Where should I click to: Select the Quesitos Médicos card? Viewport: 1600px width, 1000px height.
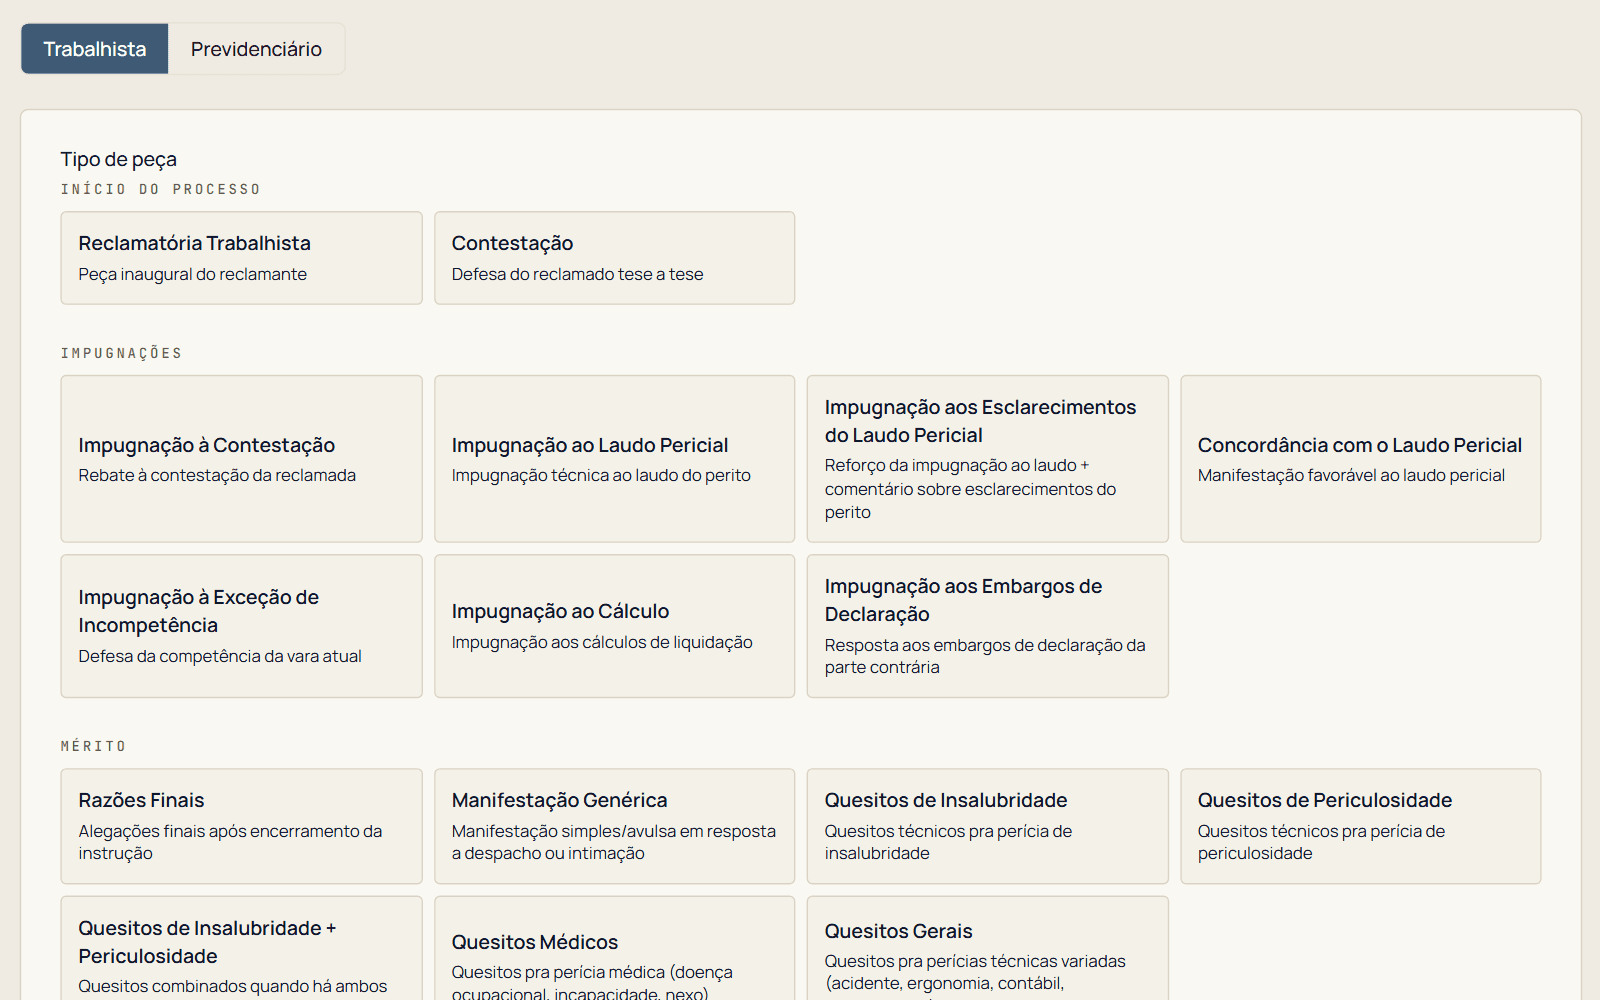[614, 949]
